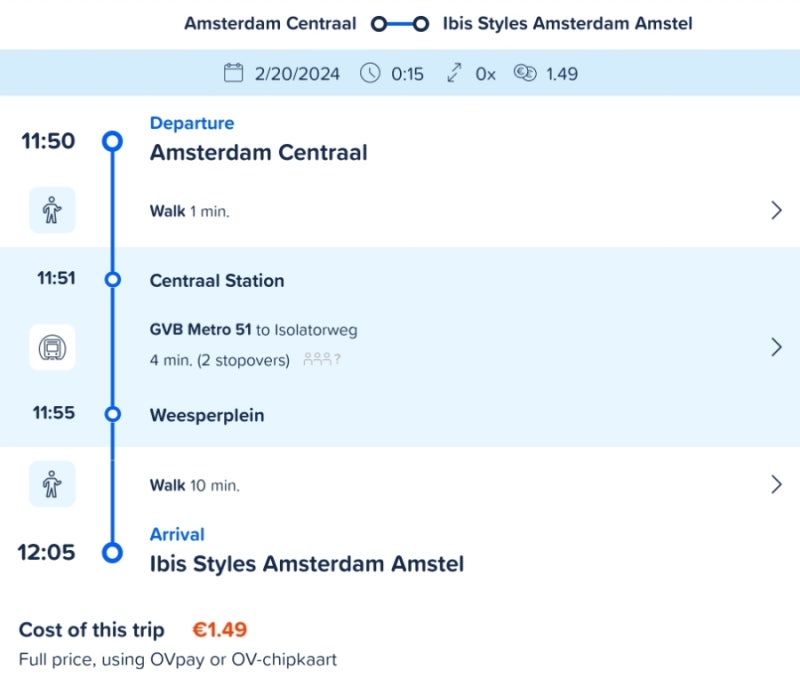Screen dimensions: 800x678
Task: Click the Weesperplein stop name
Action: pyautogui.click(x=207, y=414)
